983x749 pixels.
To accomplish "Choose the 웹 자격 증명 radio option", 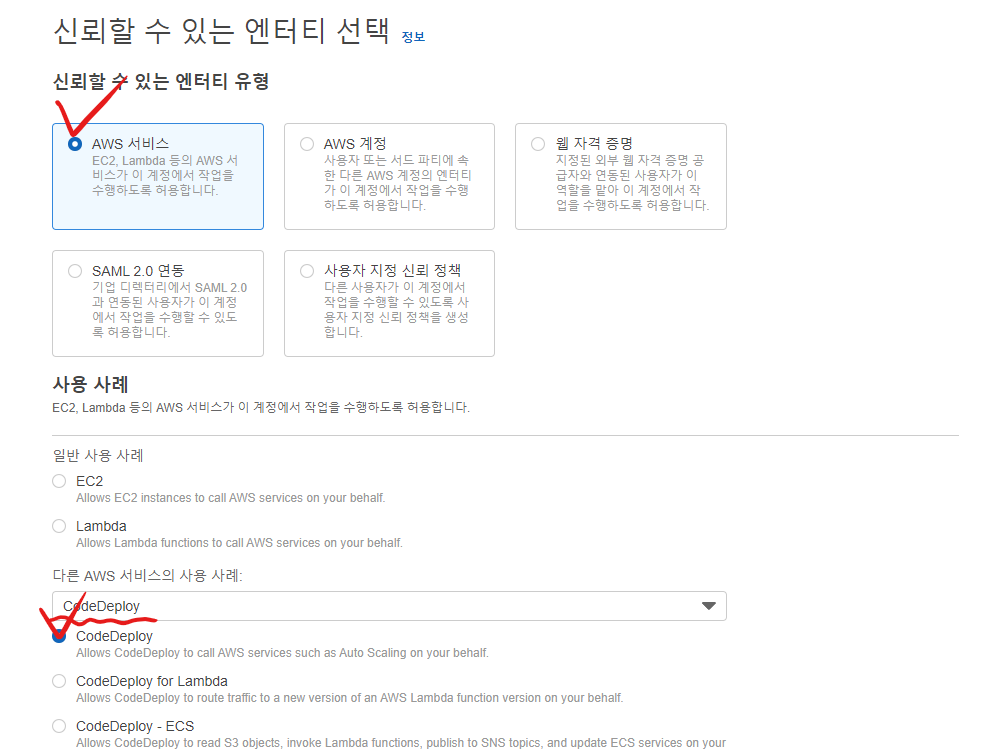I will pos(538,144).
